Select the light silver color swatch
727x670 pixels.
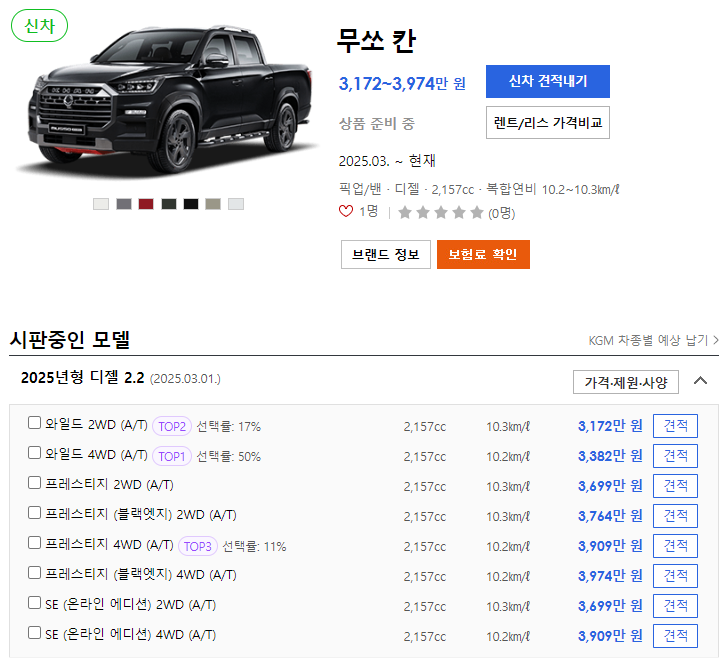click(236, 204)
